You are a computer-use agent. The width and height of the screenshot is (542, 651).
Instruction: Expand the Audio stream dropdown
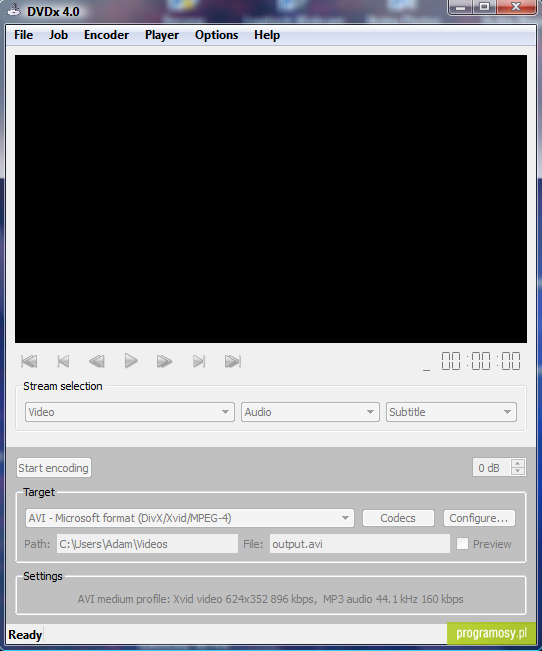[310, 412]
